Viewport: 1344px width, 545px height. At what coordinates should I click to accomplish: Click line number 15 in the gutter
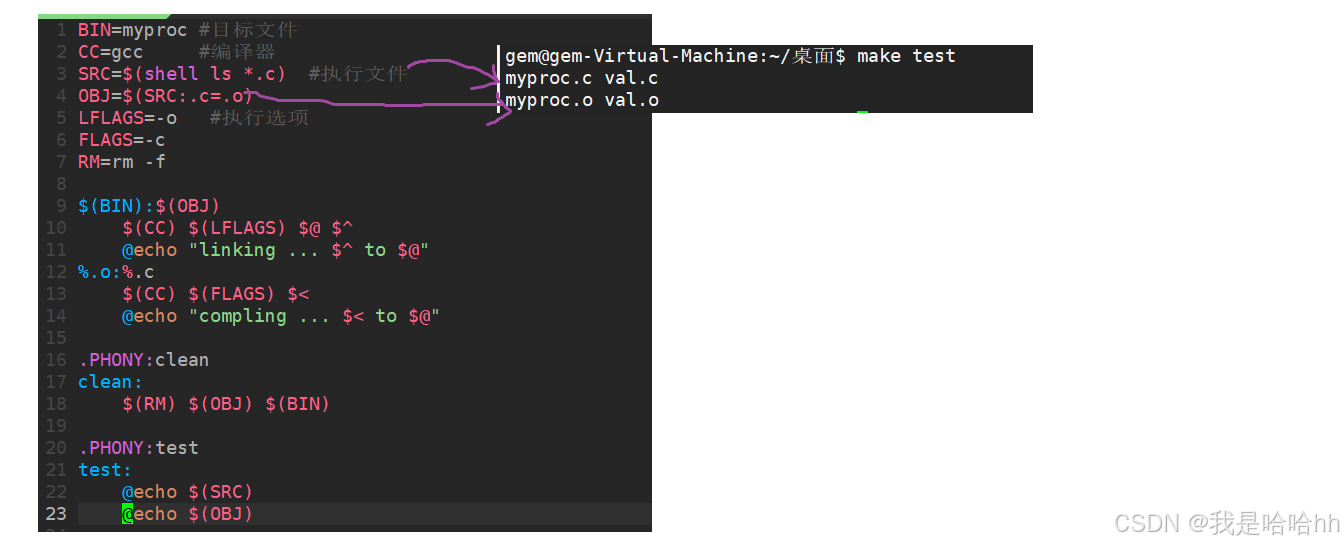56,338
